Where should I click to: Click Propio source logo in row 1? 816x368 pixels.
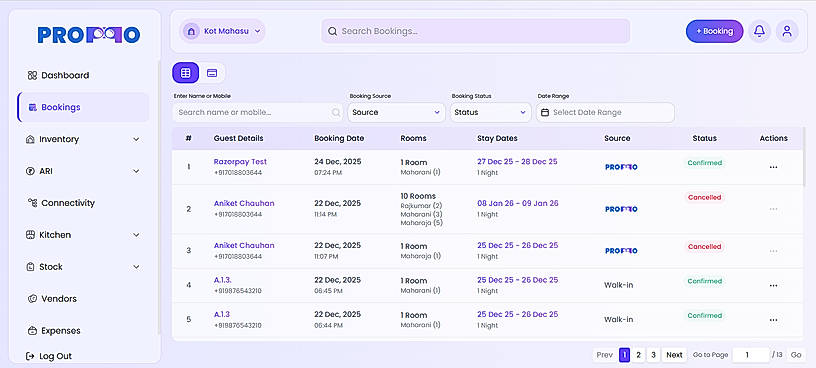coord(621,167)
